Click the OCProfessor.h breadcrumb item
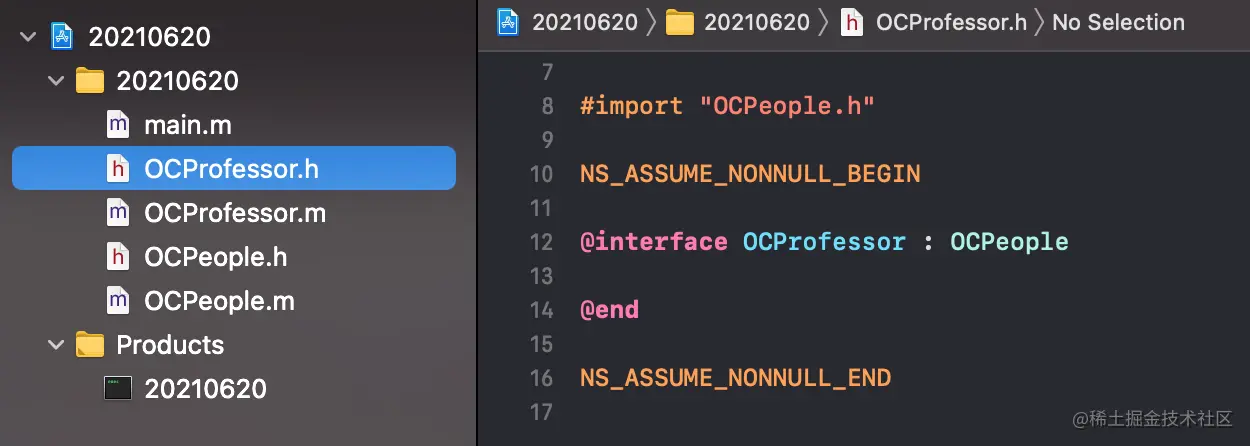 point(951,22)
